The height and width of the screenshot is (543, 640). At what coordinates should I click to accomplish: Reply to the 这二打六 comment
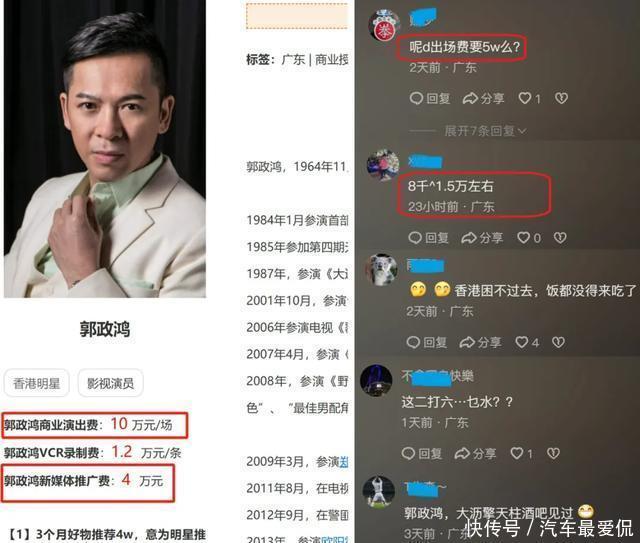pyautogui.click(x=422, y=453)
